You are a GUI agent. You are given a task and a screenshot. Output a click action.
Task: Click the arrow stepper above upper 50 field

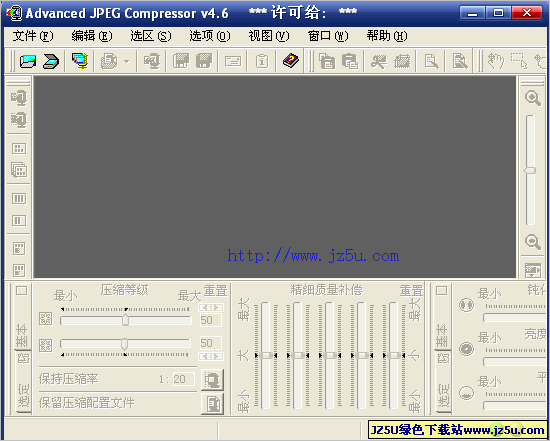(x=211, y=308)
